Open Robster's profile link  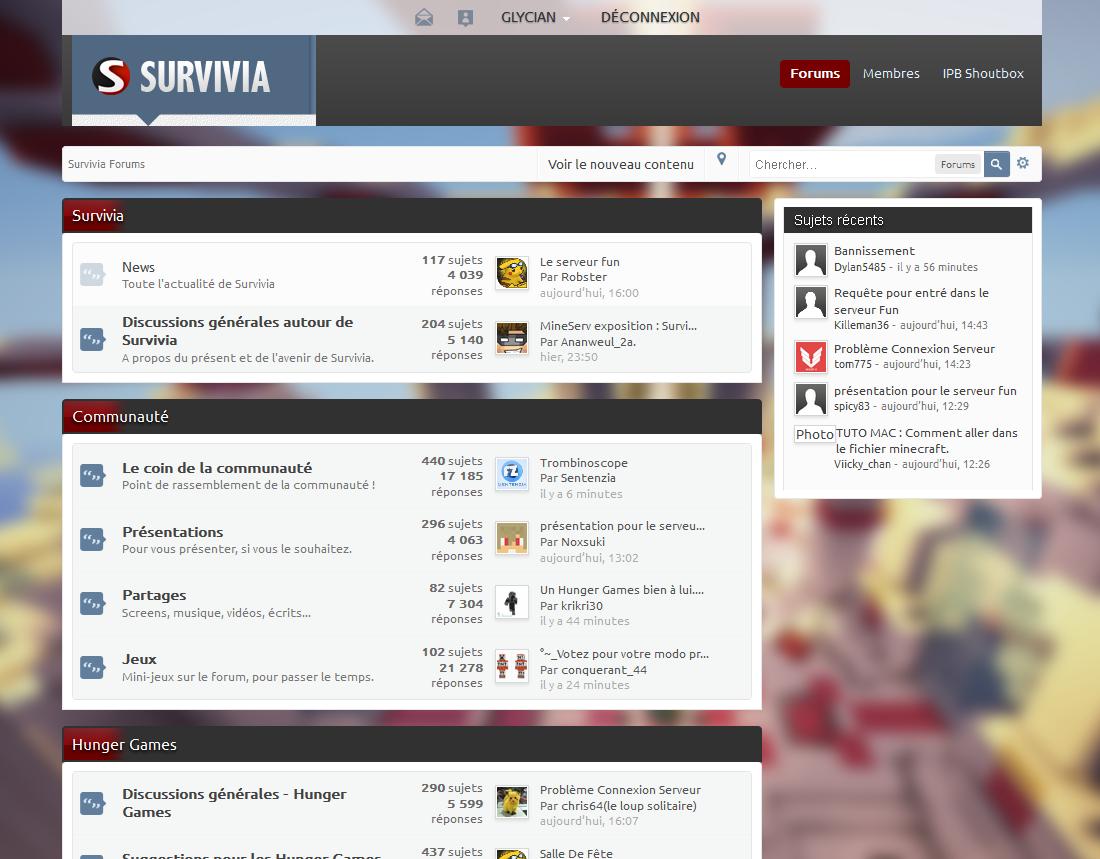(584, 277)
